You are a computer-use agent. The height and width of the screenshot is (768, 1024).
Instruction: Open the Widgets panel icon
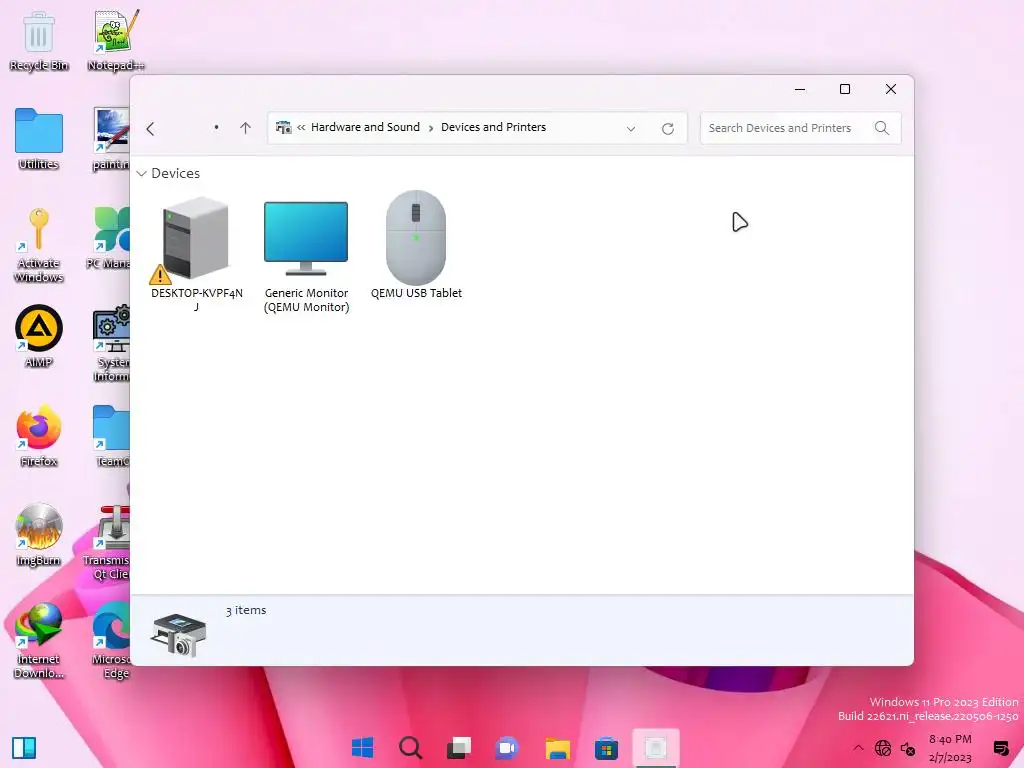[x=24, y=748]
